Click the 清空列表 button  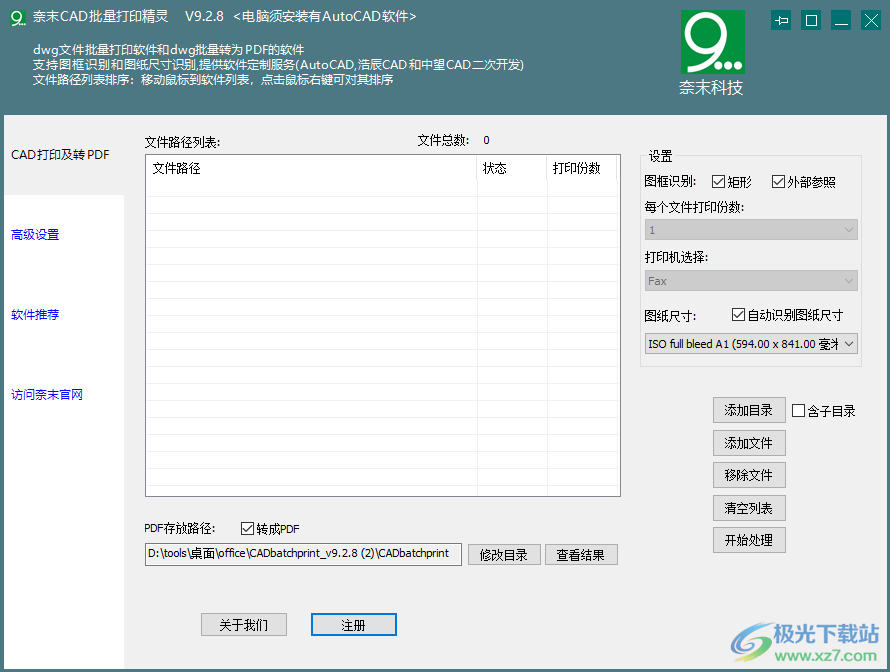click(x=749, y=508)
